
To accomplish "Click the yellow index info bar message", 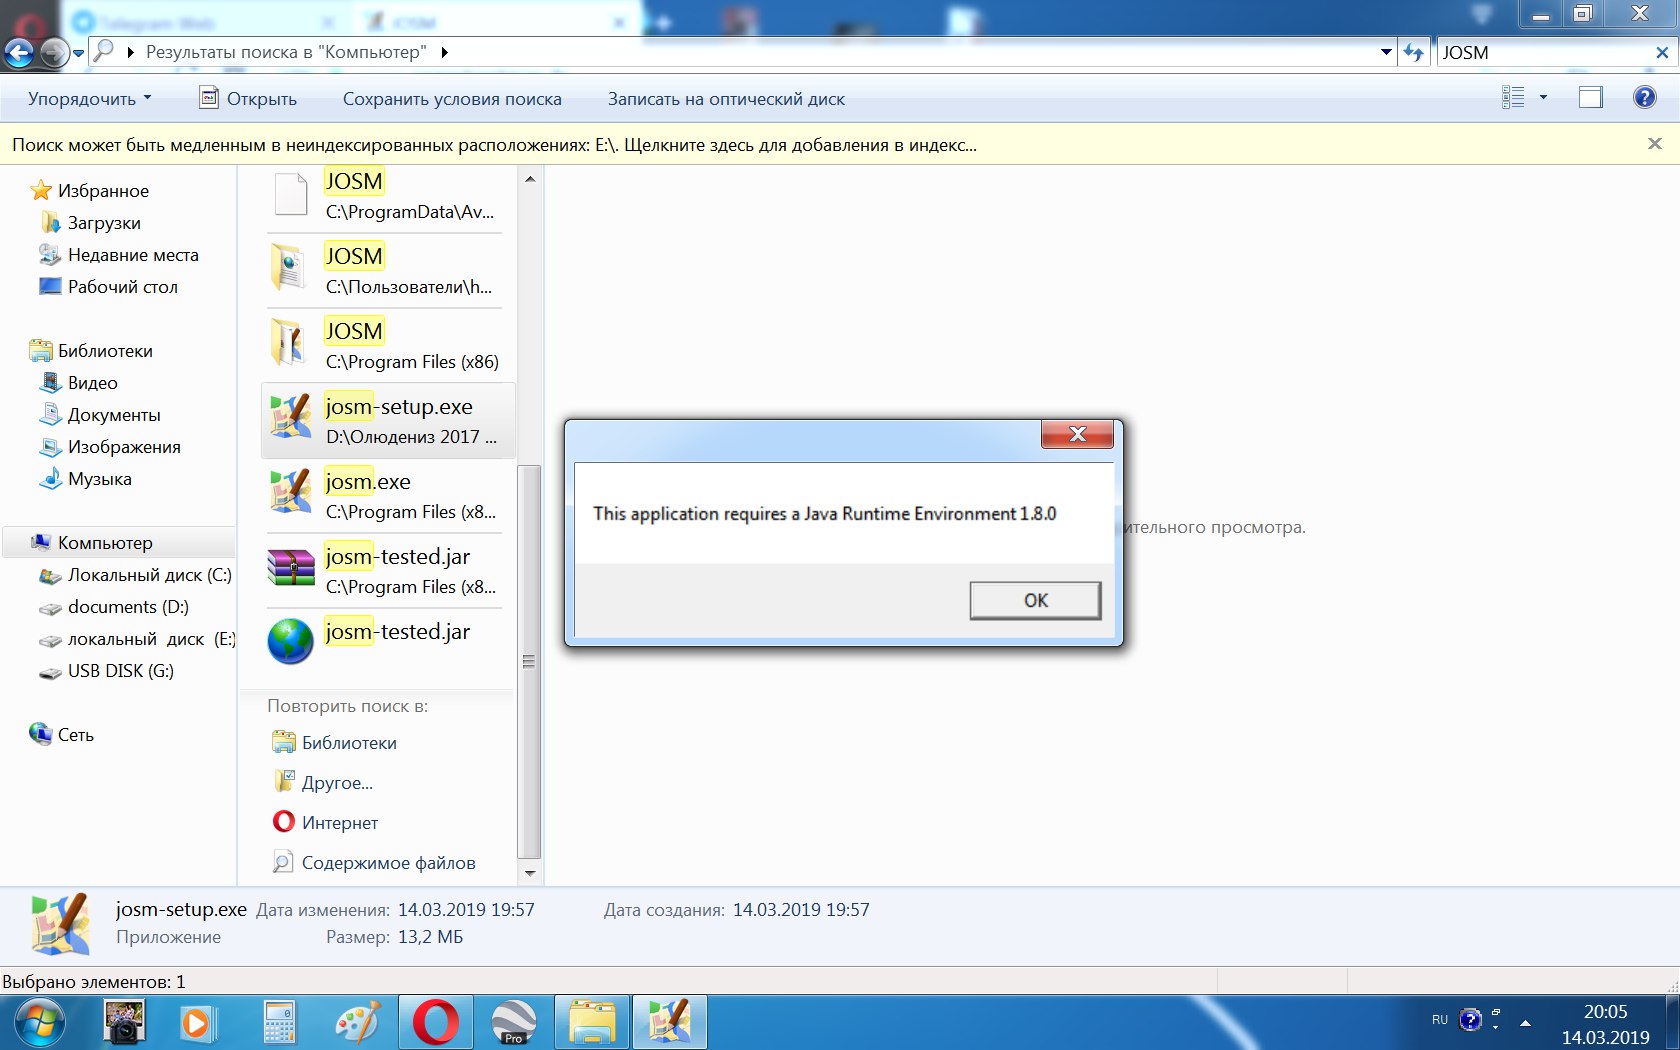I will coord(494,145).
